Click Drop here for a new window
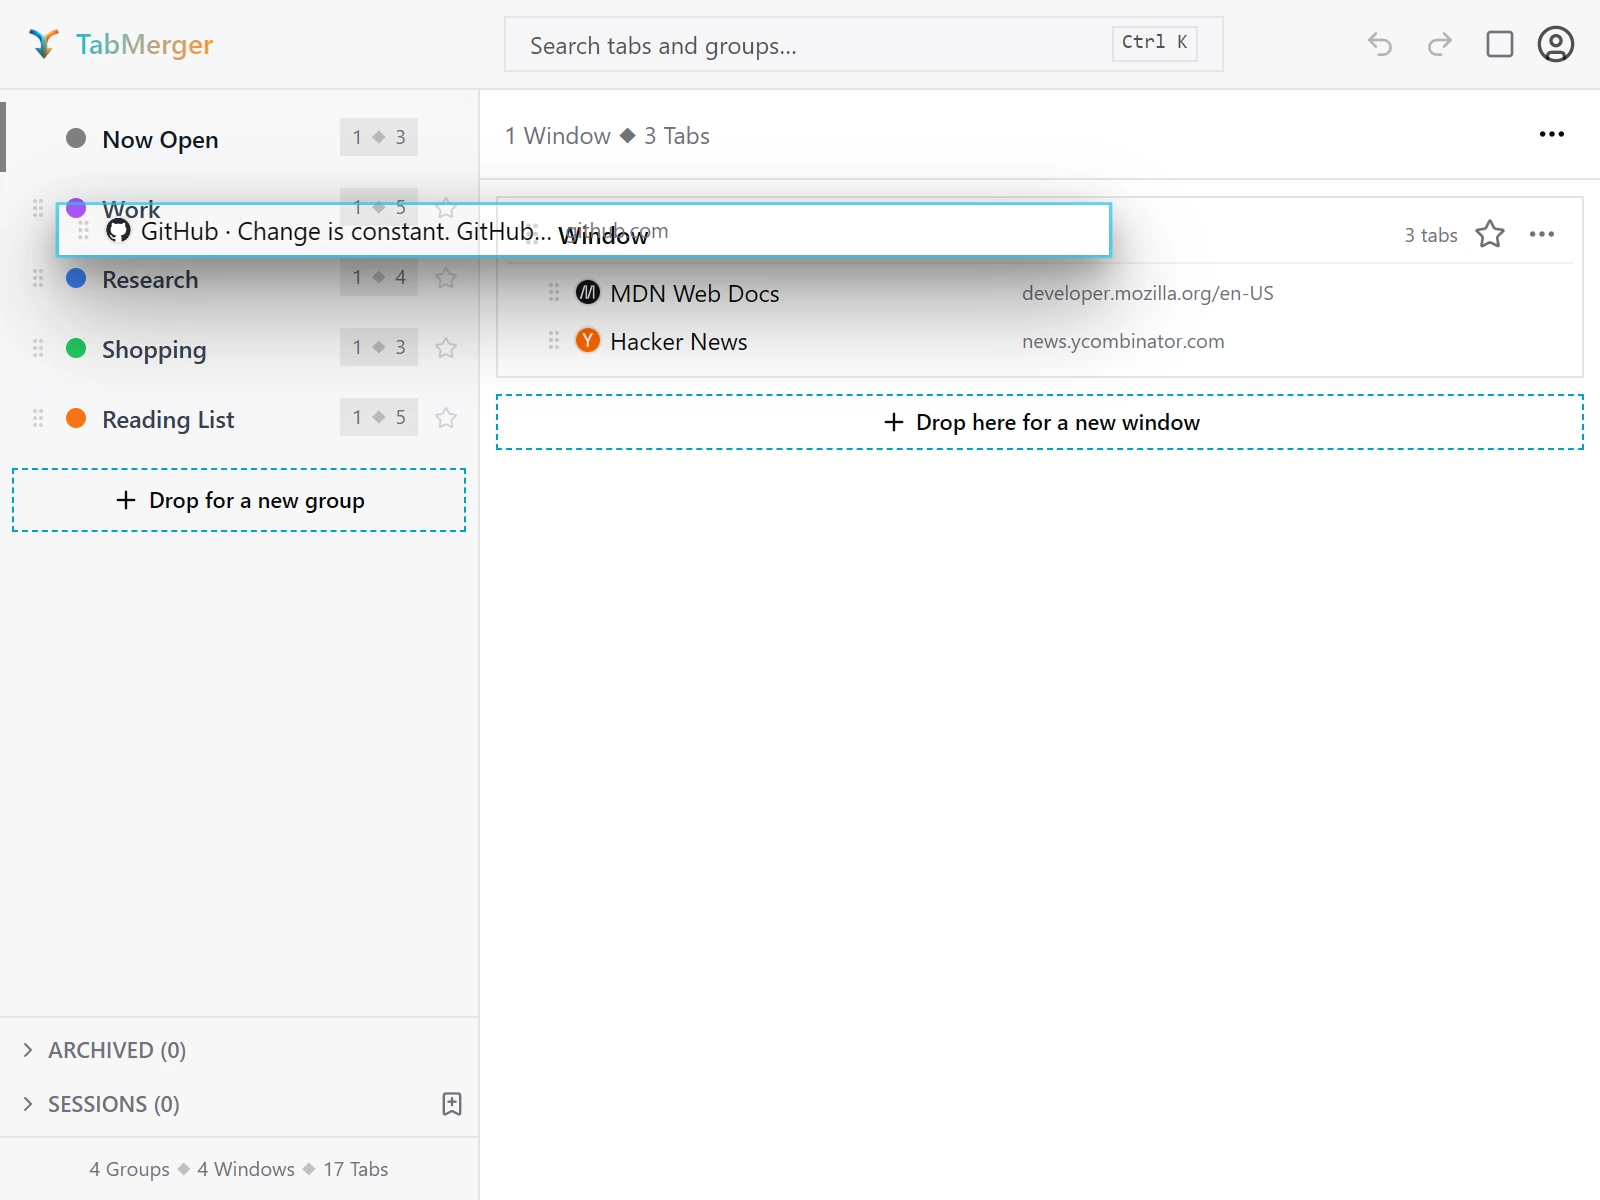Viewport: 1600px width, 1200px height. pyautogui.click(x=1040, y=422)
